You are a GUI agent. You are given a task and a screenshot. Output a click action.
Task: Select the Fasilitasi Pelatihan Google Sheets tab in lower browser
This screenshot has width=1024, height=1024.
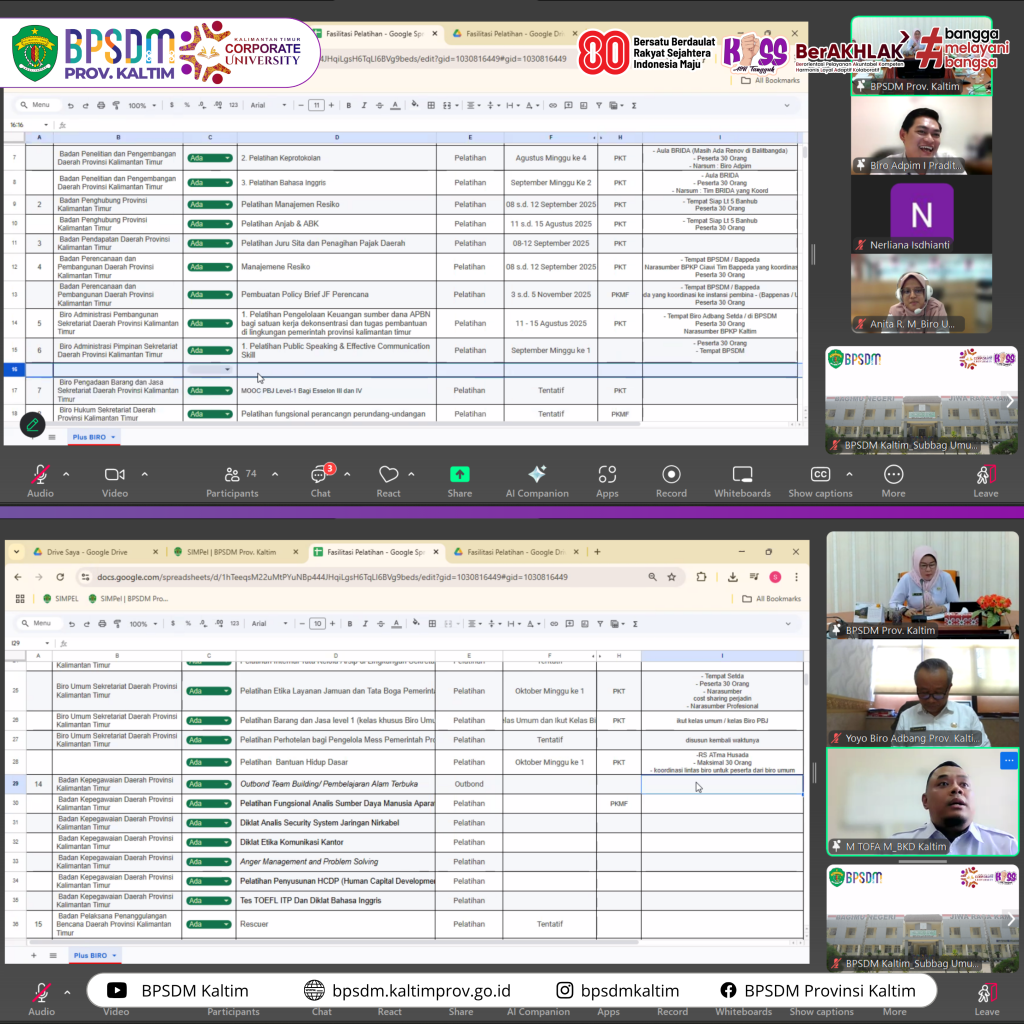(376, 552)
